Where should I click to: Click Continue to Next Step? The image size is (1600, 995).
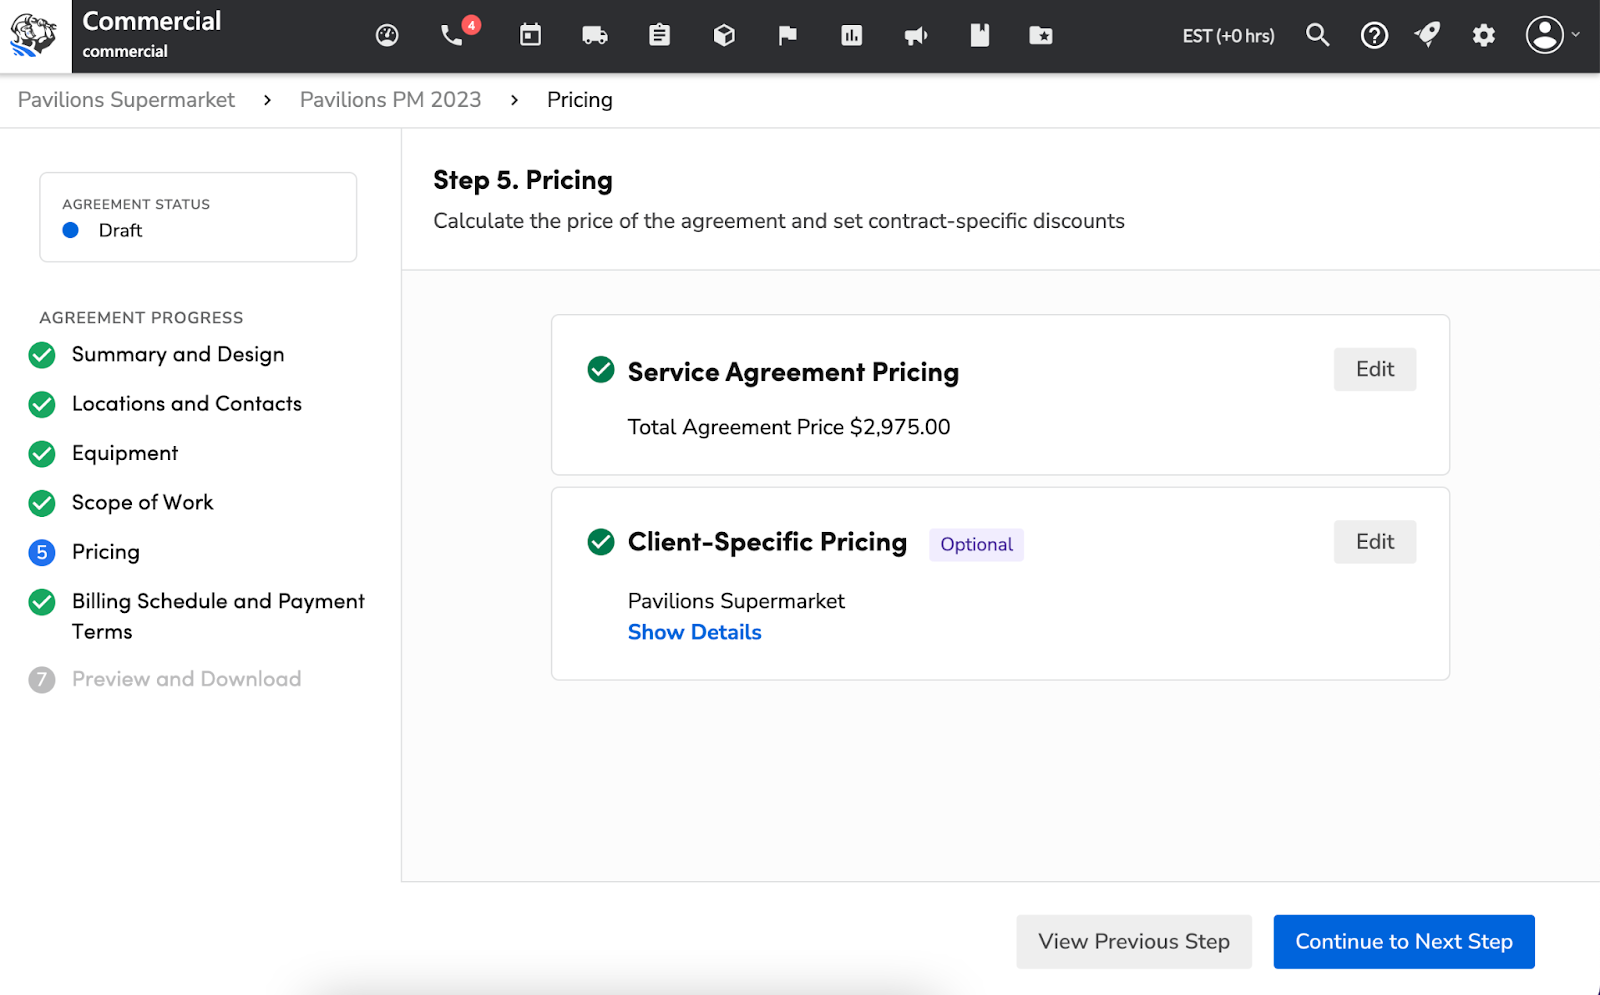1403,941
